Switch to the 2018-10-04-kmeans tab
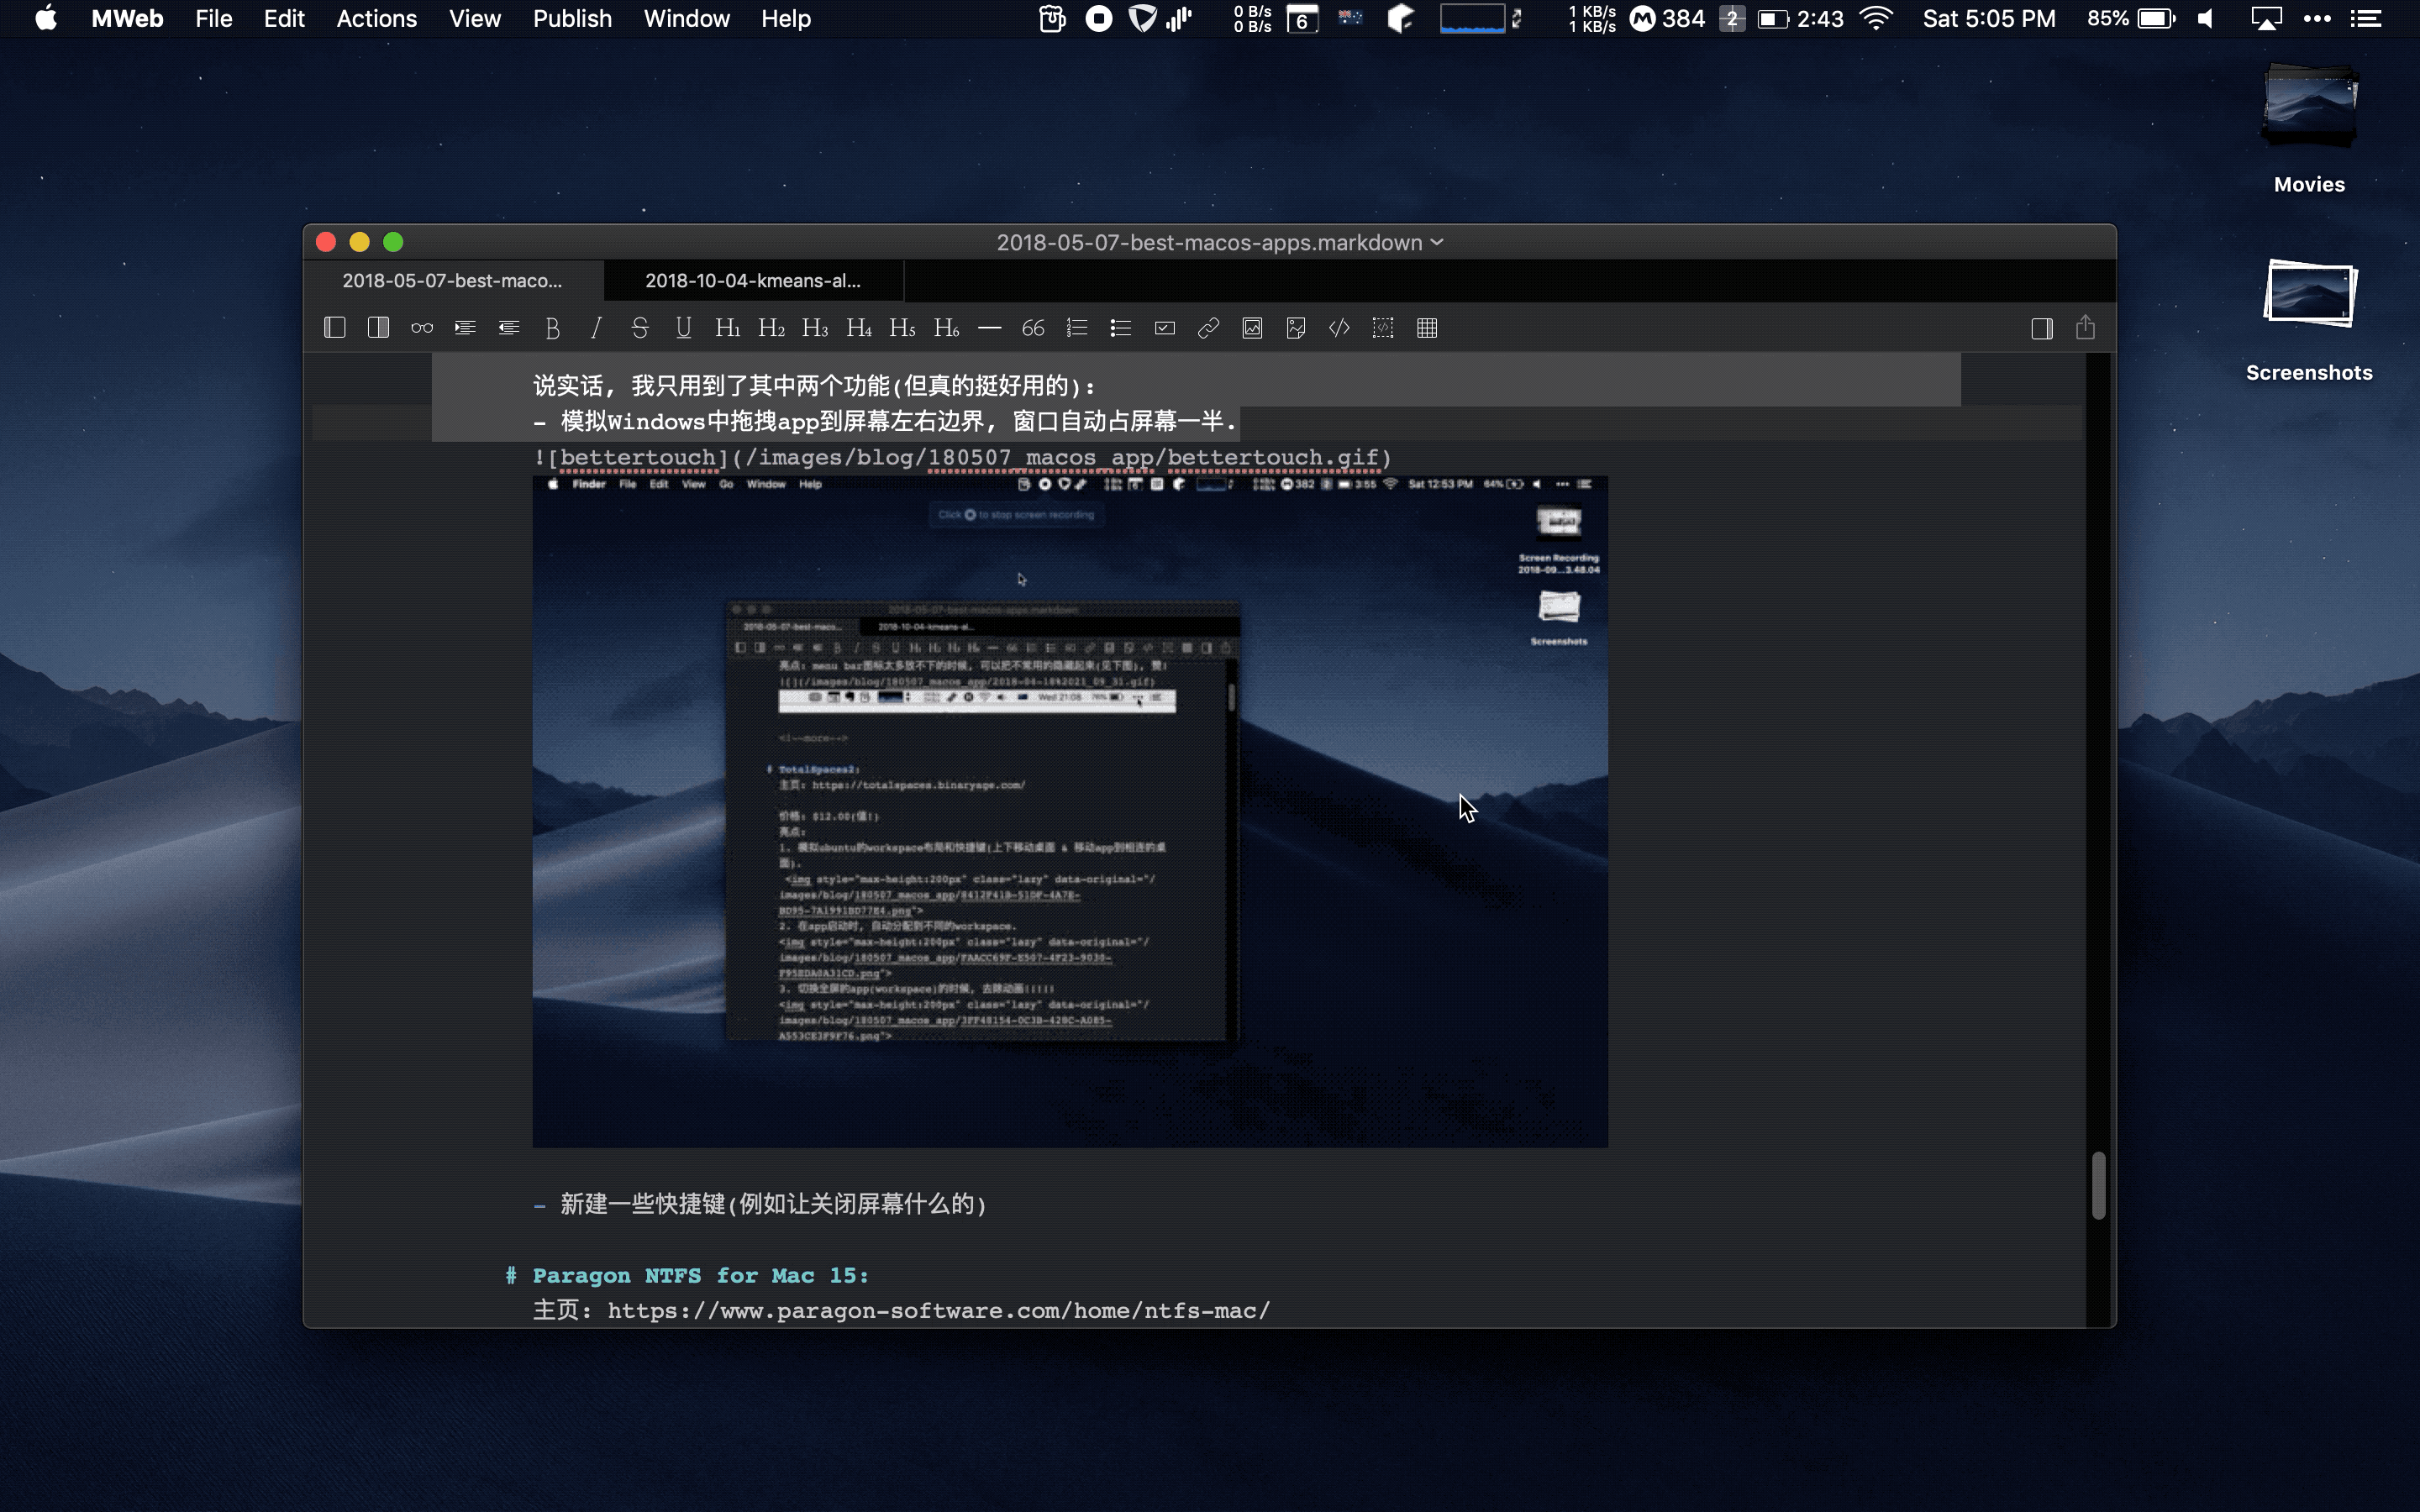Image resolution: width=2420 pixels, height=1512 pixels. pos(752,281)
